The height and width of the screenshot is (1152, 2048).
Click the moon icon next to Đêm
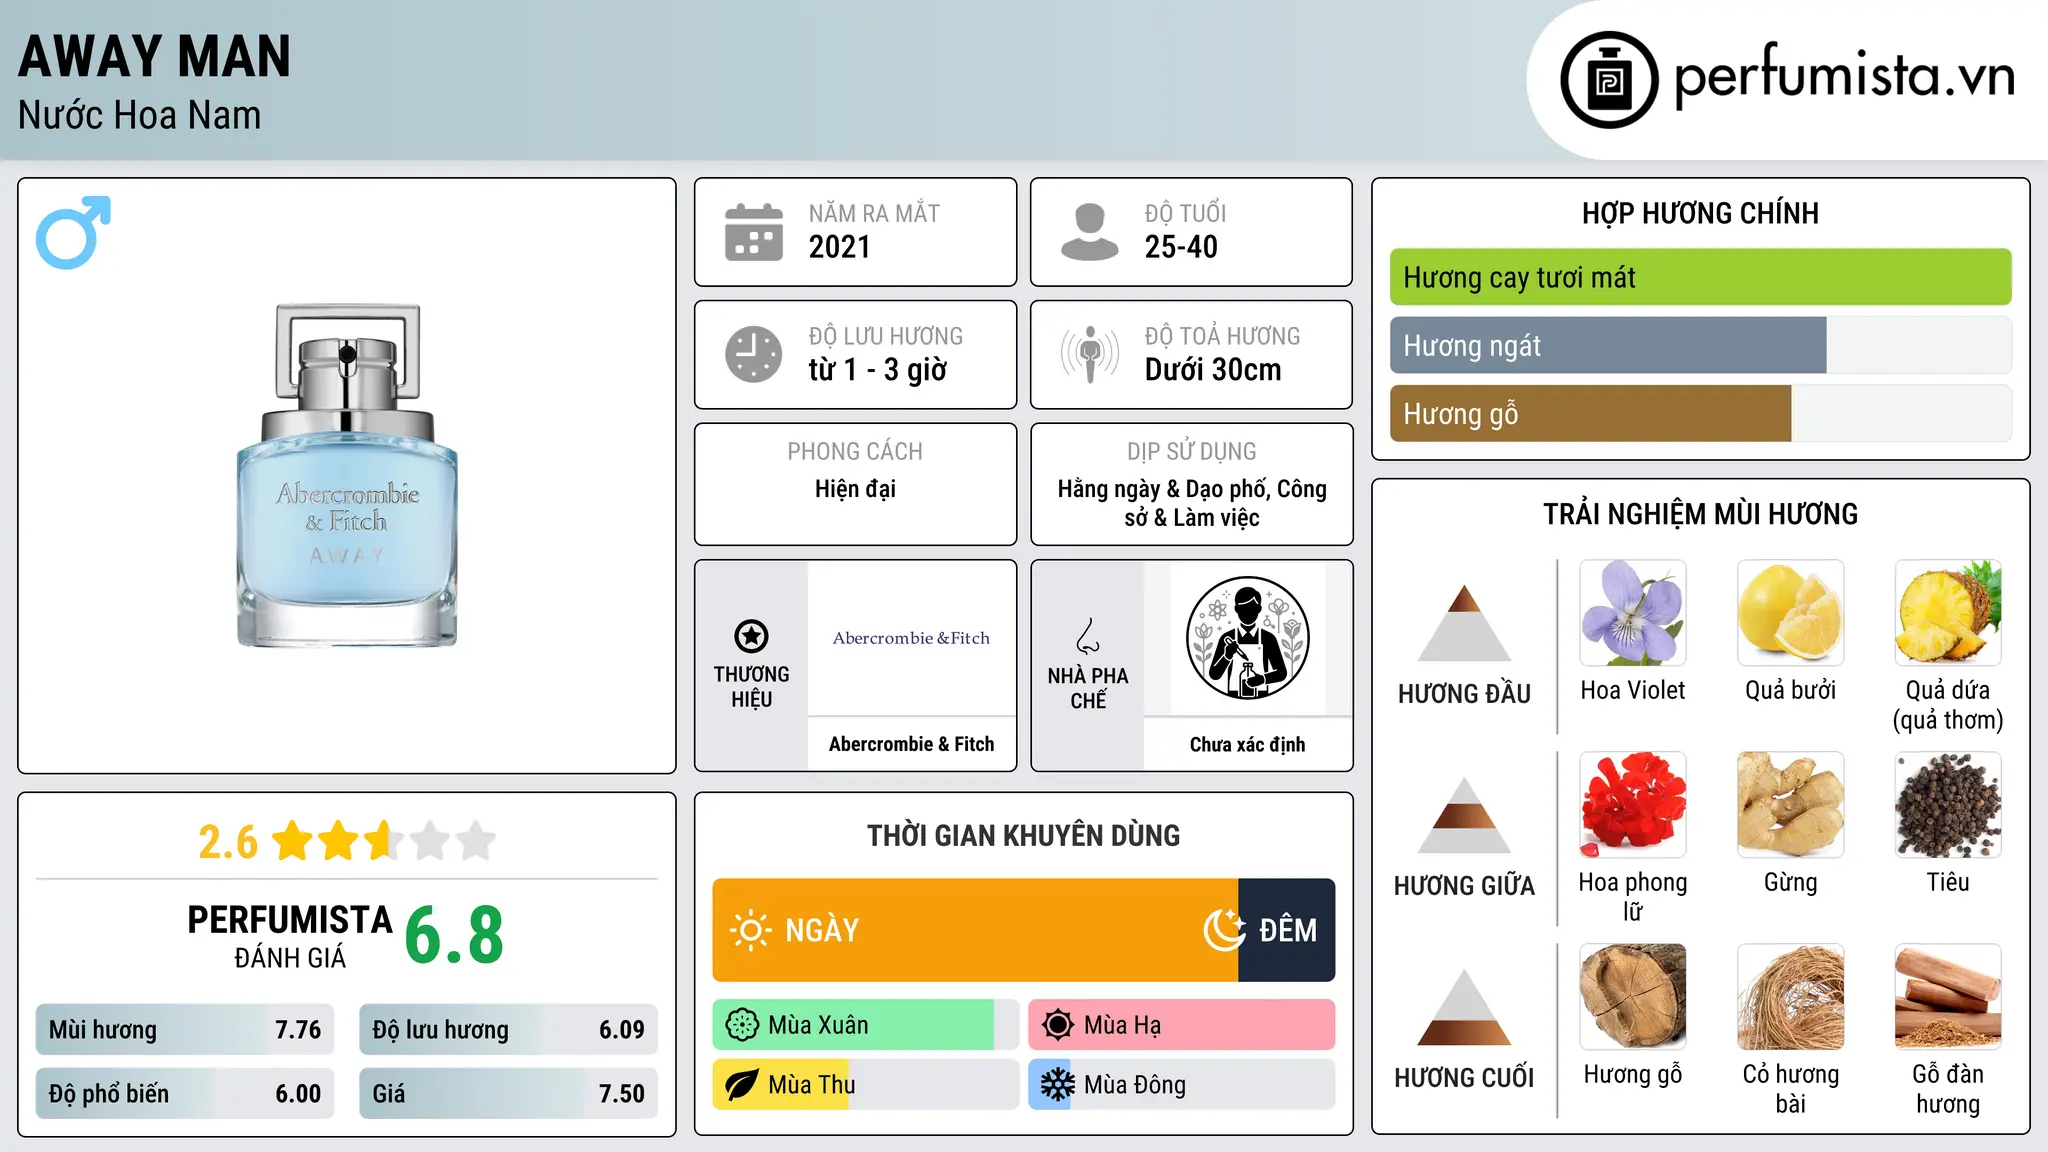(x=1224, y=930)
